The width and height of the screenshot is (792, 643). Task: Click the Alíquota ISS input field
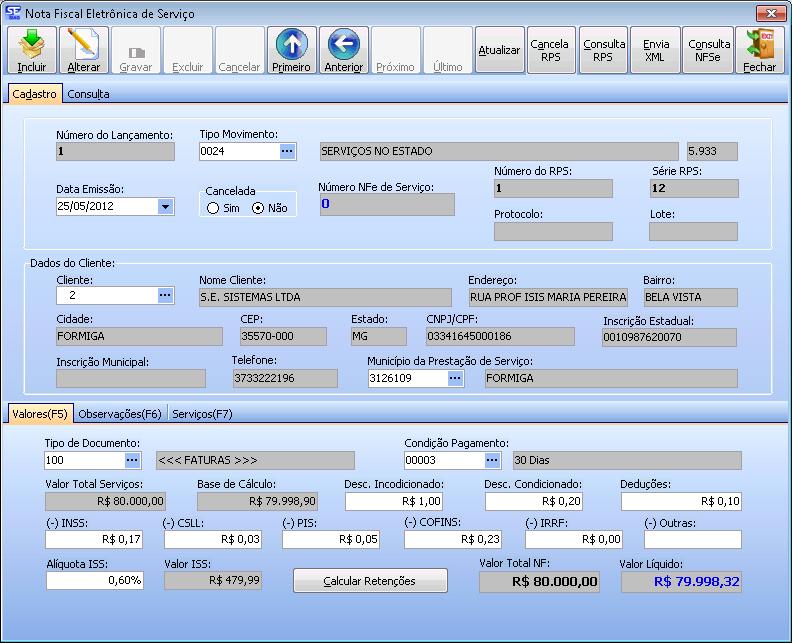pyautogui.click(x=95, y=580)
